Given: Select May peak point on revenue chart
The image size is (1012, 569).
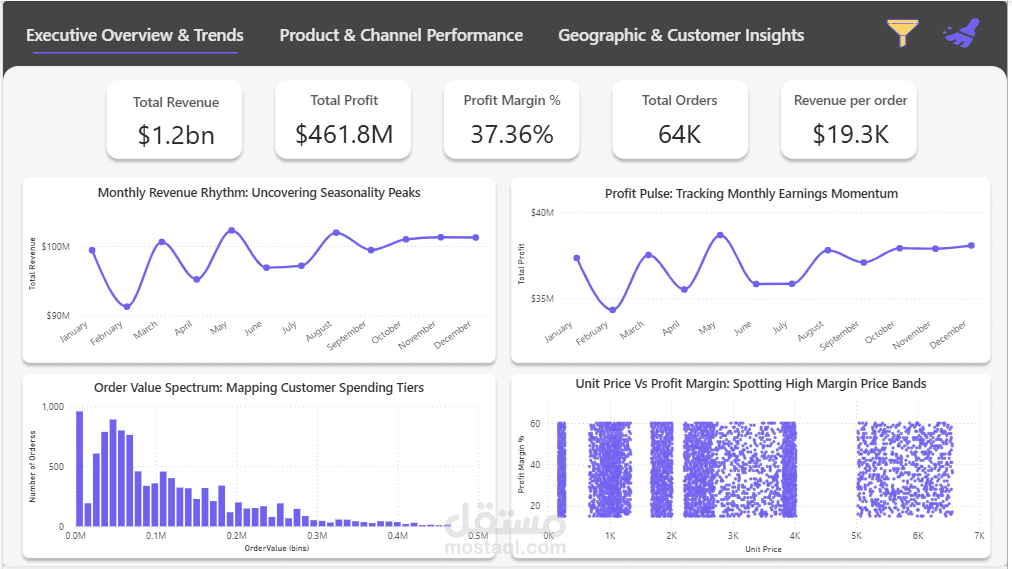Looking at the screenshot, I should pos(232,230).
